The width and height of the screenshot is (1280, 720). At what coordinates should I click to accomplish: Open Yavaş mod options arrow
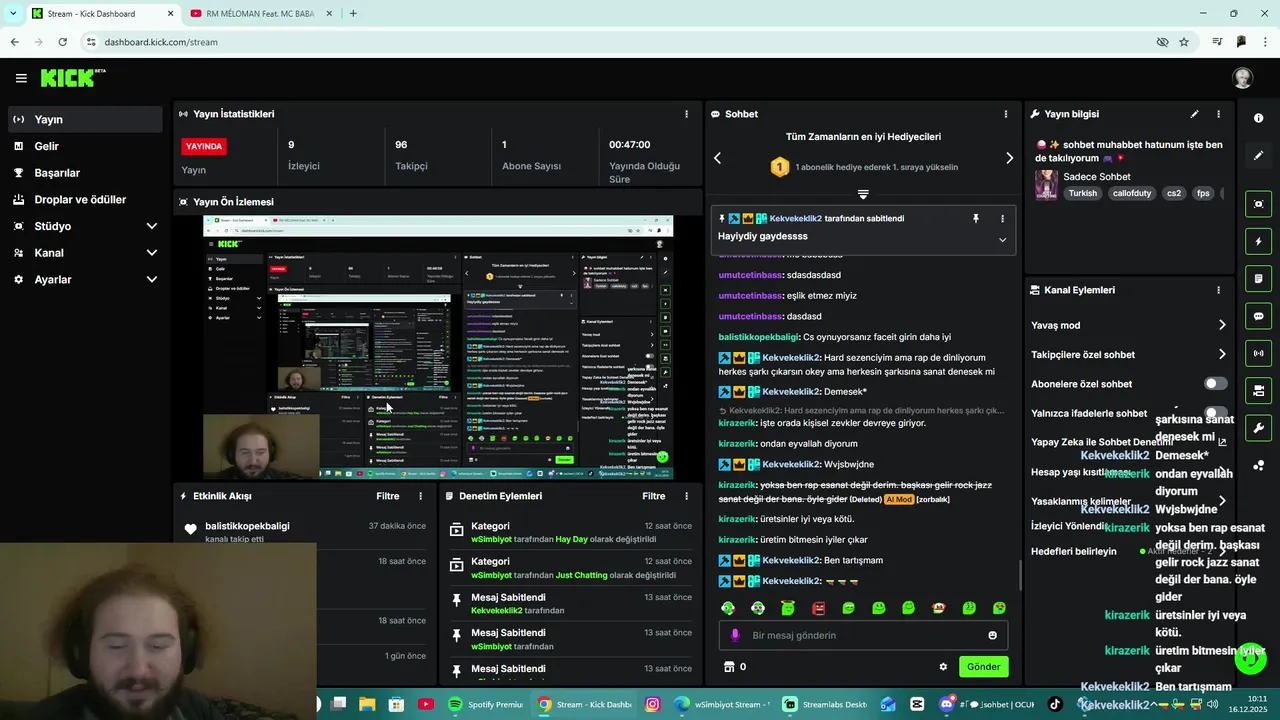[x=1222, y=325]
